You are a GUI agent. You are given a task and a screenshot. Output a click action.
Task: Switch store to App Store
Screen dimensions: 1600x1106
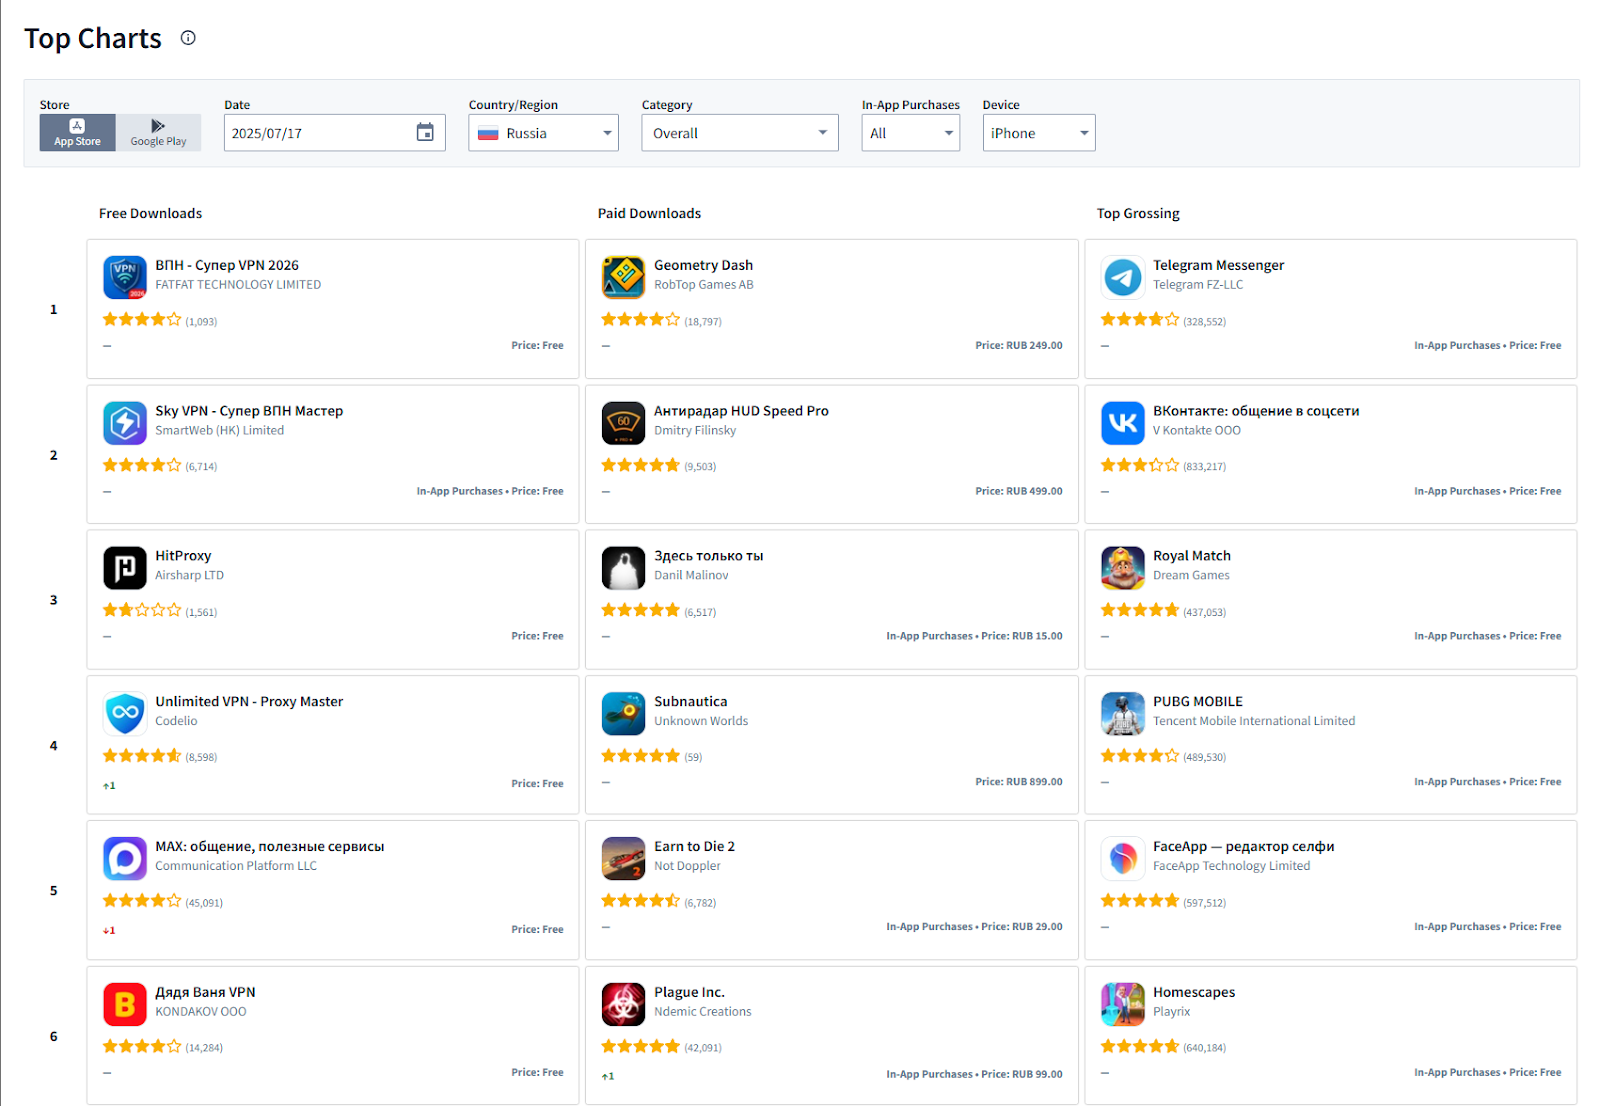[78, 132]
